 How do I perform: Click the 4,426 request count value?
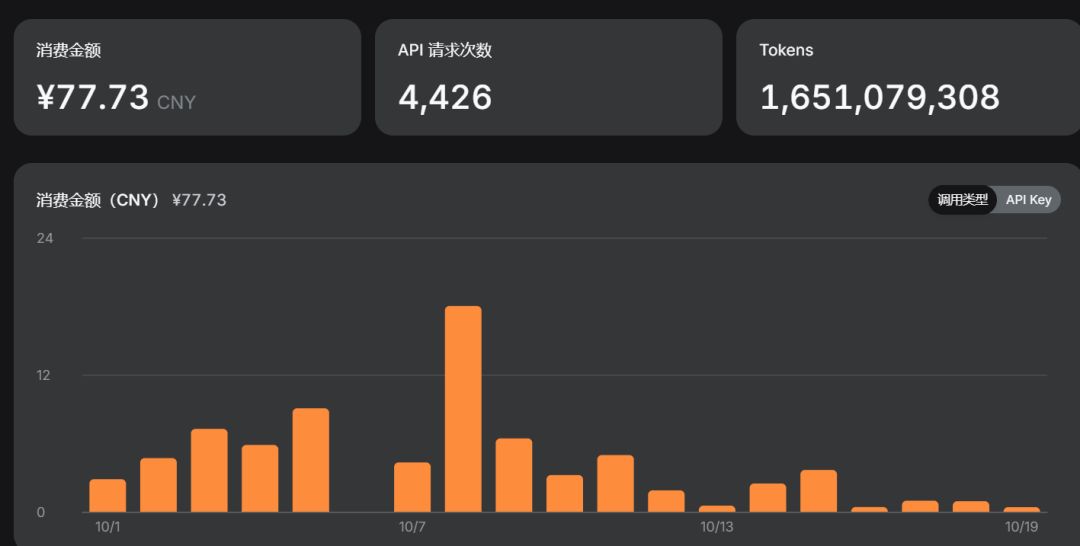click(445, 98)
